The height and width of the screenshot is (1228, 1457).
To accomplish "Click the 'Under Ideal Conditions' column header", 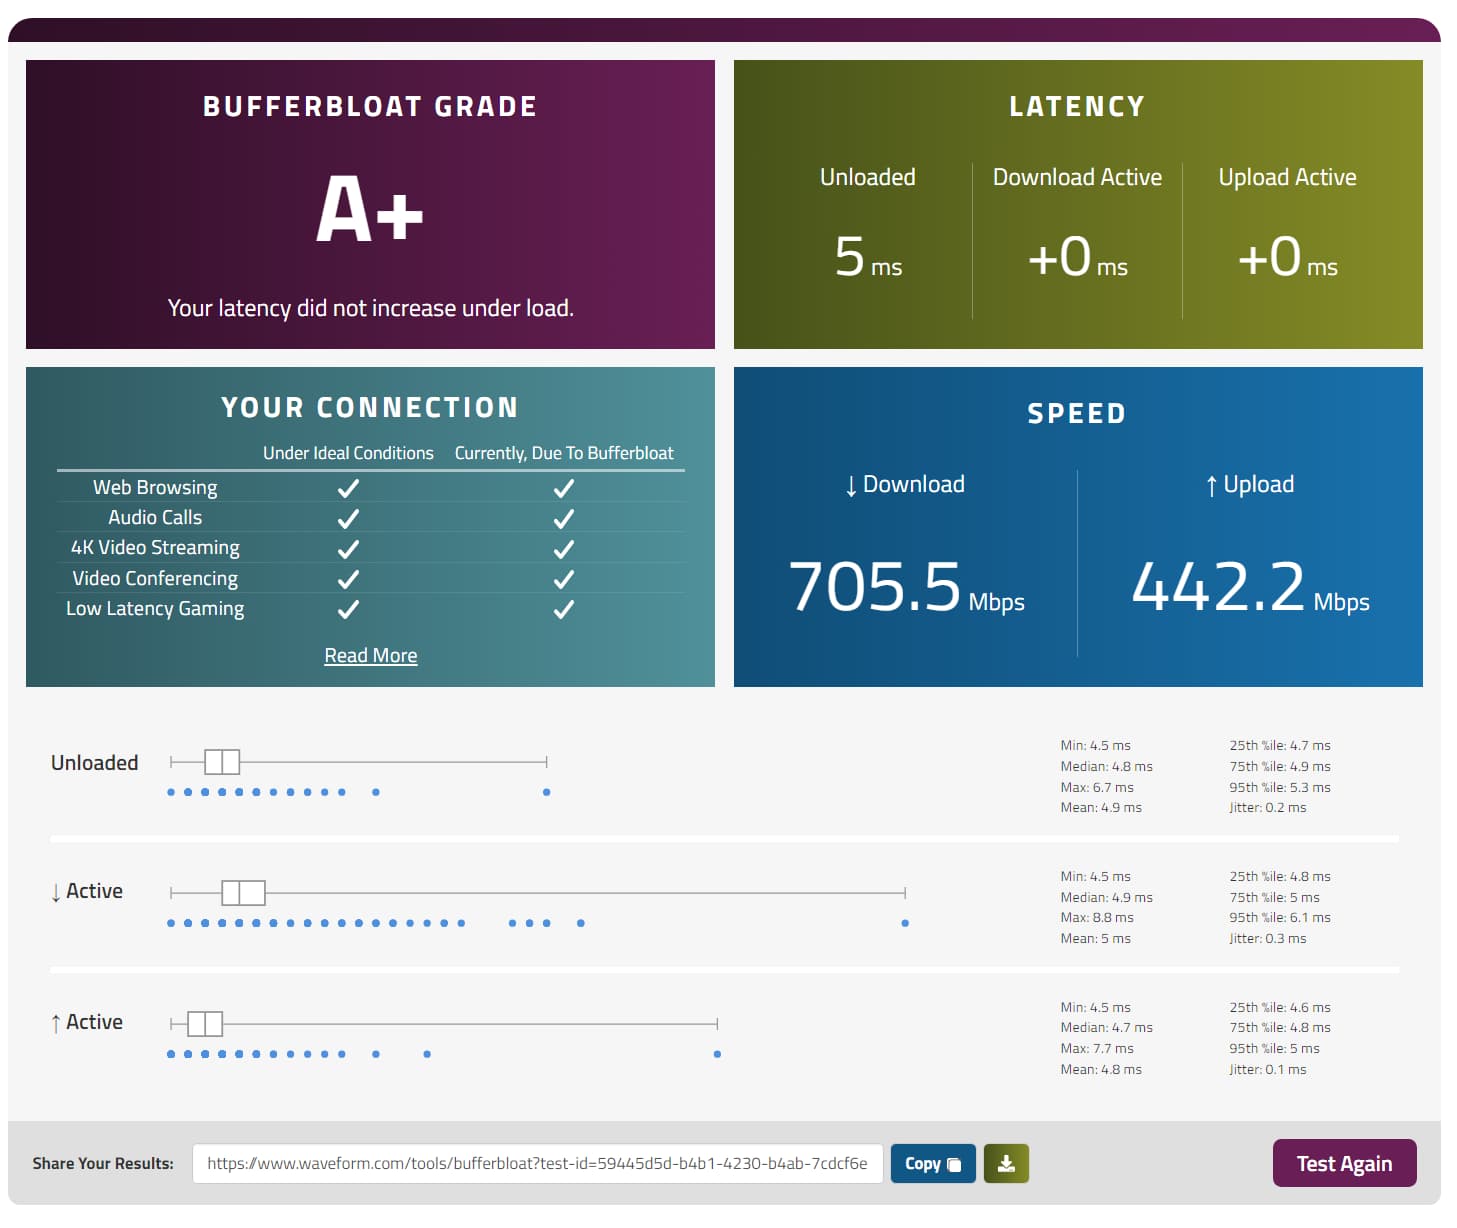I will click(x=348, y=453).
